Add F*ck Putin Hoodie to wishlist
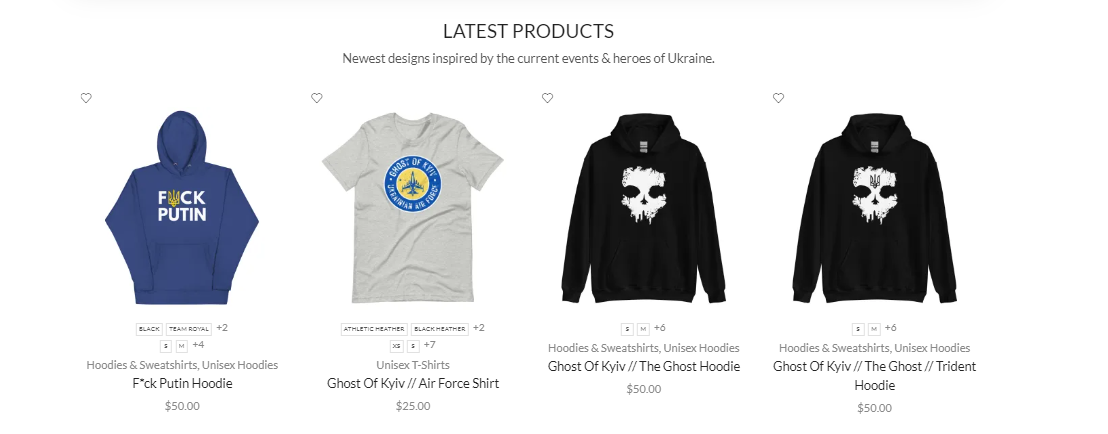This screenshot has width=1108, height=434. tap(86, 98)
